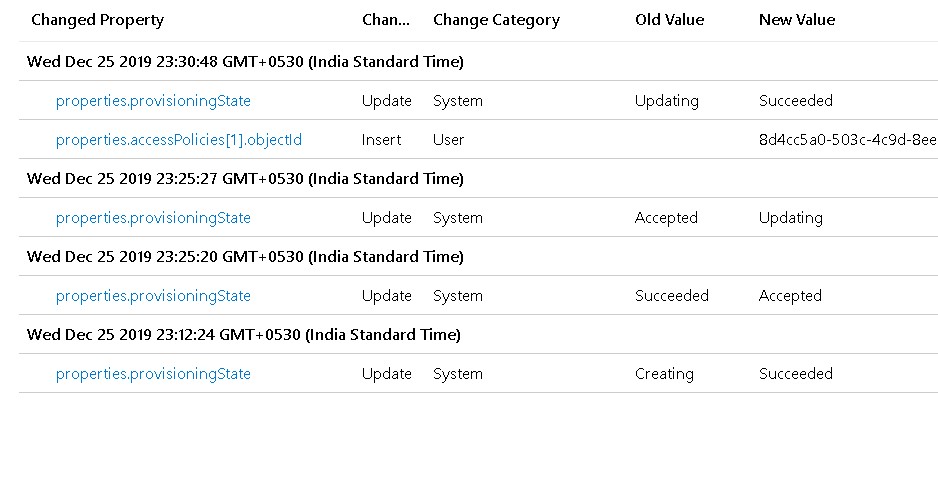
Task: Click the Insert change type cell
Action: point(381,139)
